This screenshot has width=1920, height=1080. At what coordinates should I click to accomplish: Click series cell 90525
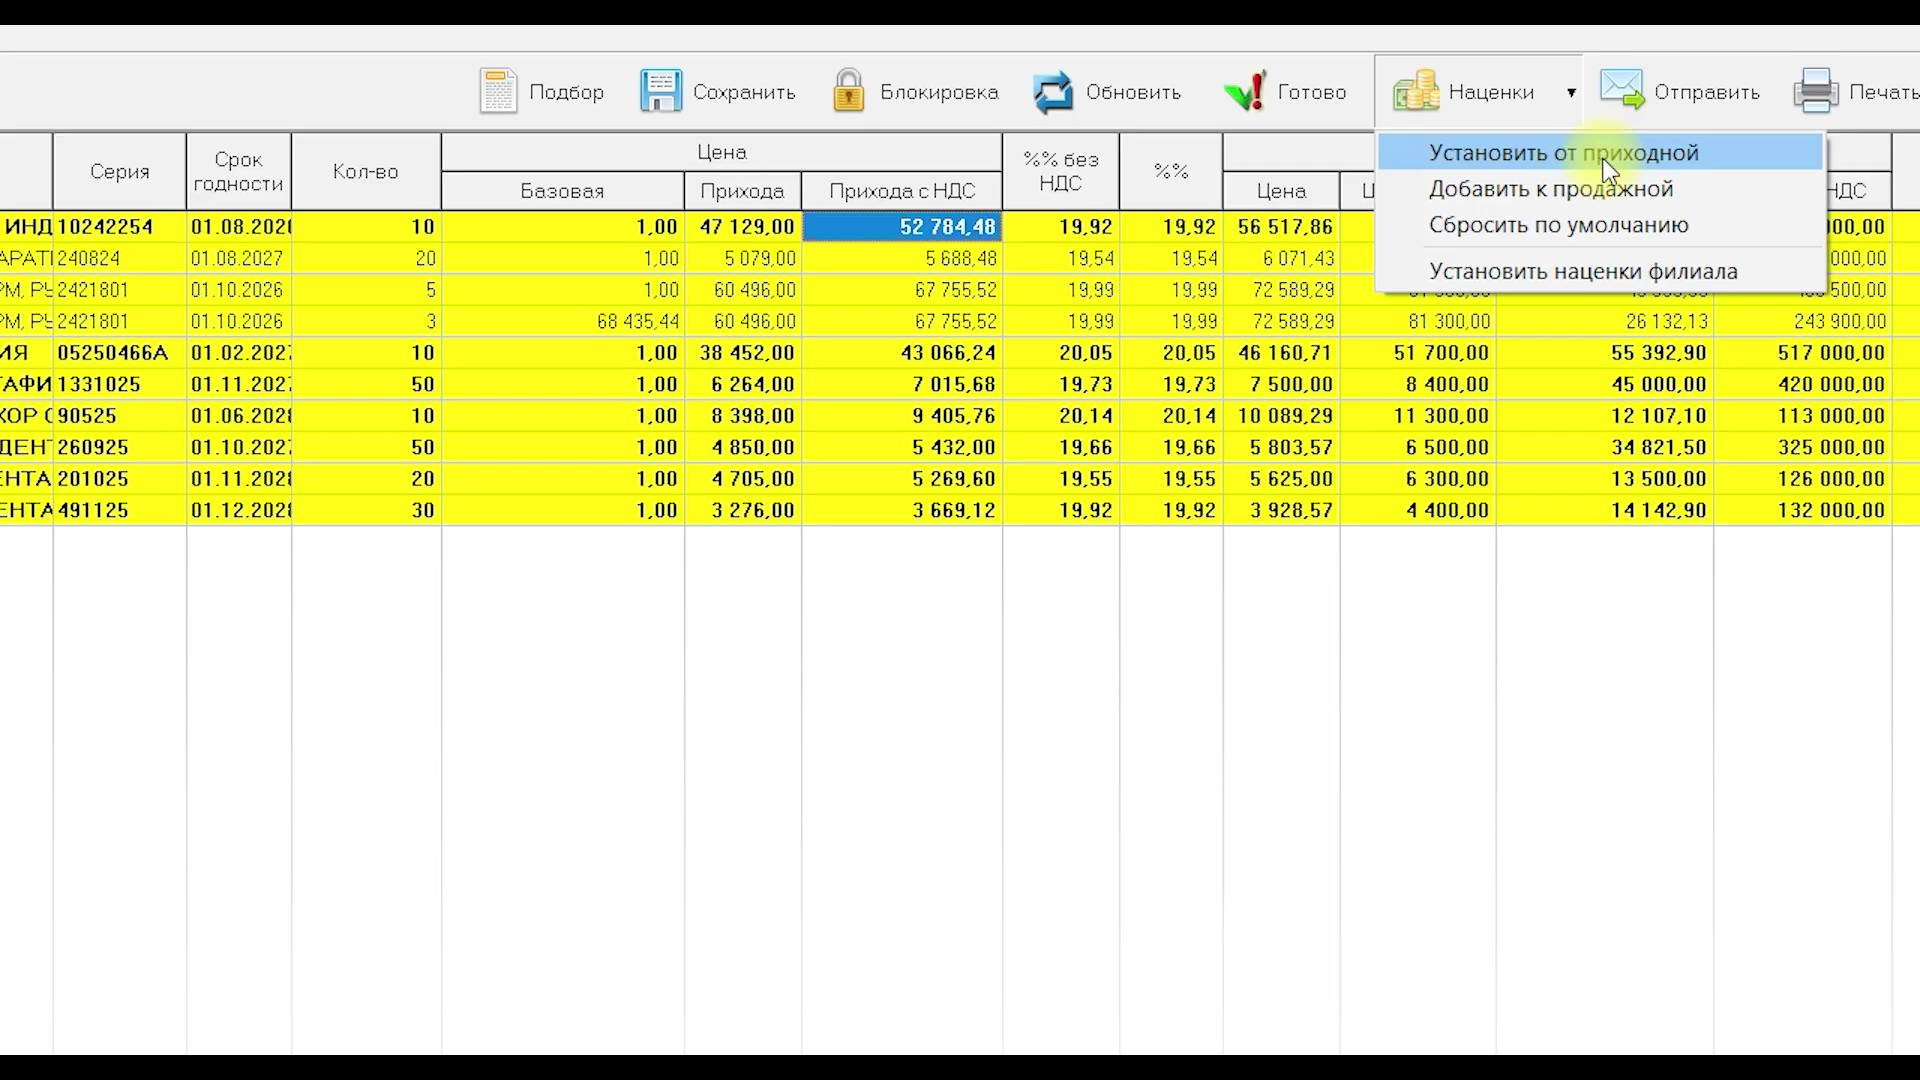[x=120, y=416]
